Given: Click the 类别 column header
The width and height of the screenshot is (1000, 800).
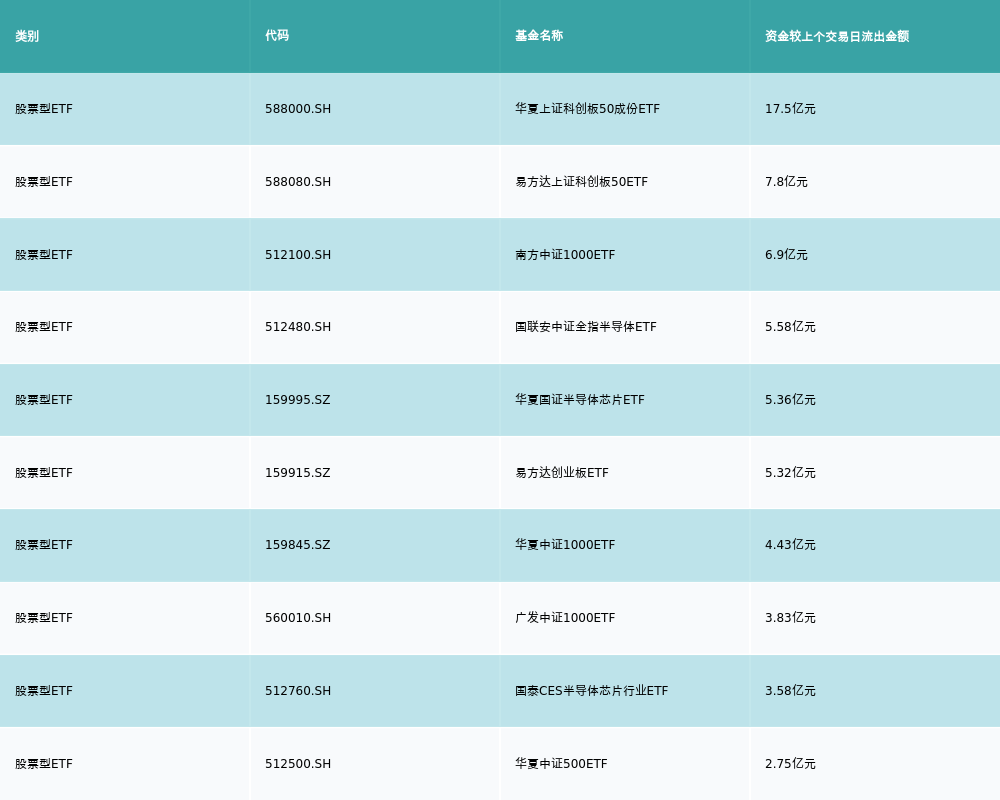Looking at the screenshot, I should 27,36.
